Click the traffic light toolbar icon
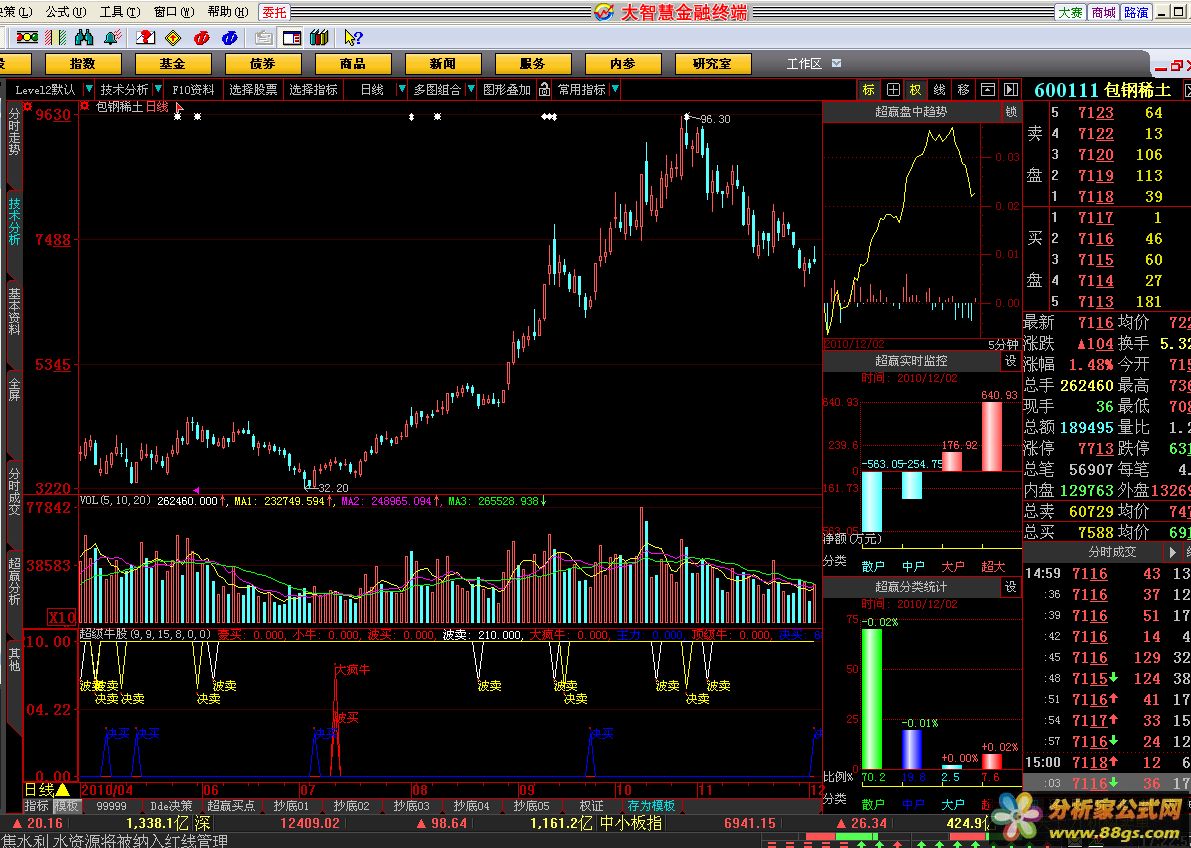Screen dimensions: 1191x848 pyautogui.click(x=28, y=37)
